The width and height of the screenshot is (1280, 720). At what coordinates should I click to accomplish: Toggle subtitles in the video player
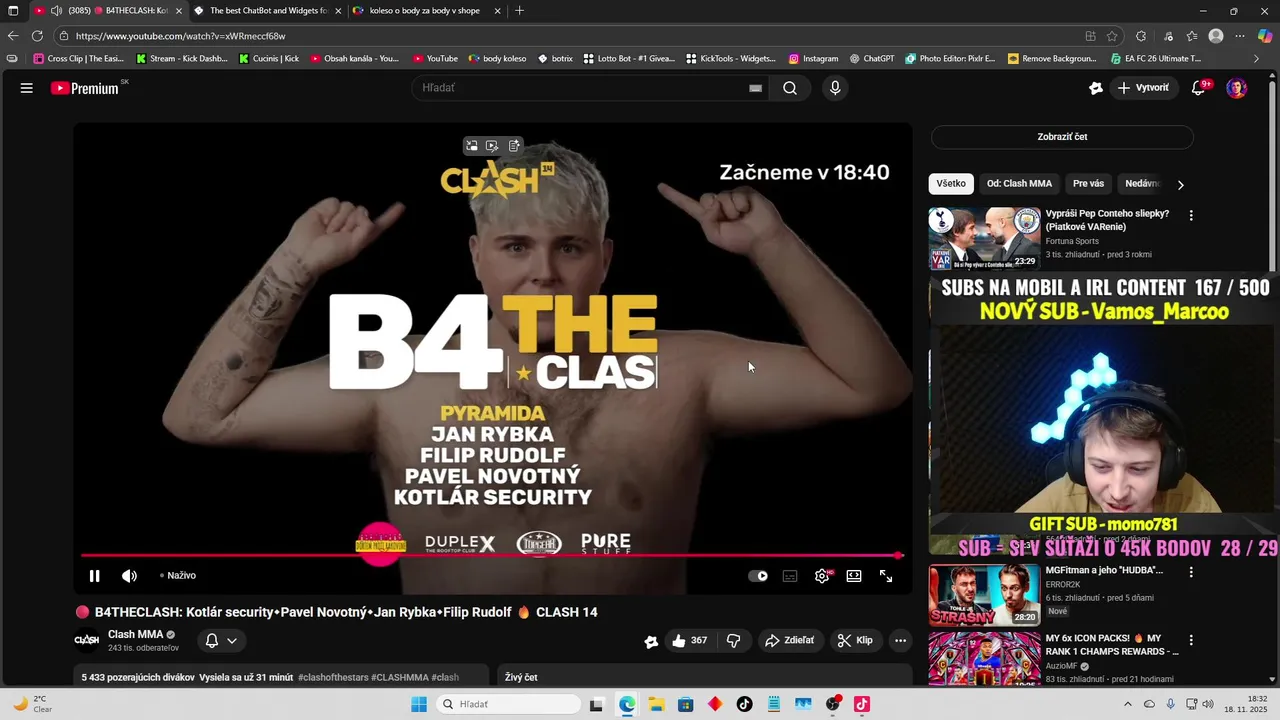[x=790, y=576]
